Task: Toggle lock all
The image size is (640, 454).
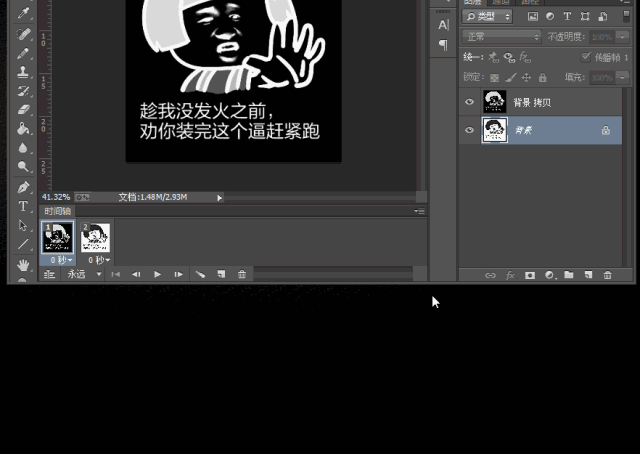Action: point(542,78)
